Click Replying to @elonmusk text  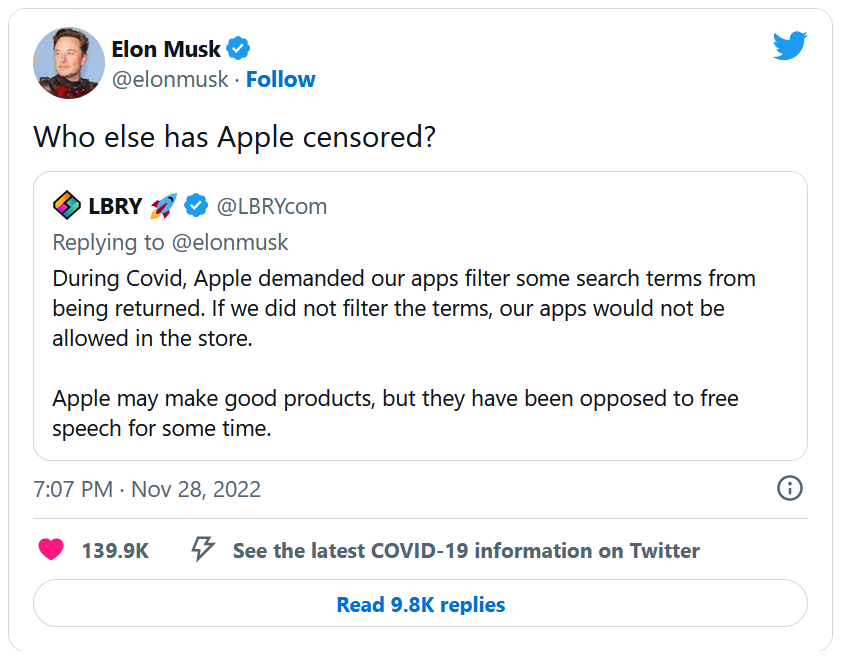(x=170, y=242)
